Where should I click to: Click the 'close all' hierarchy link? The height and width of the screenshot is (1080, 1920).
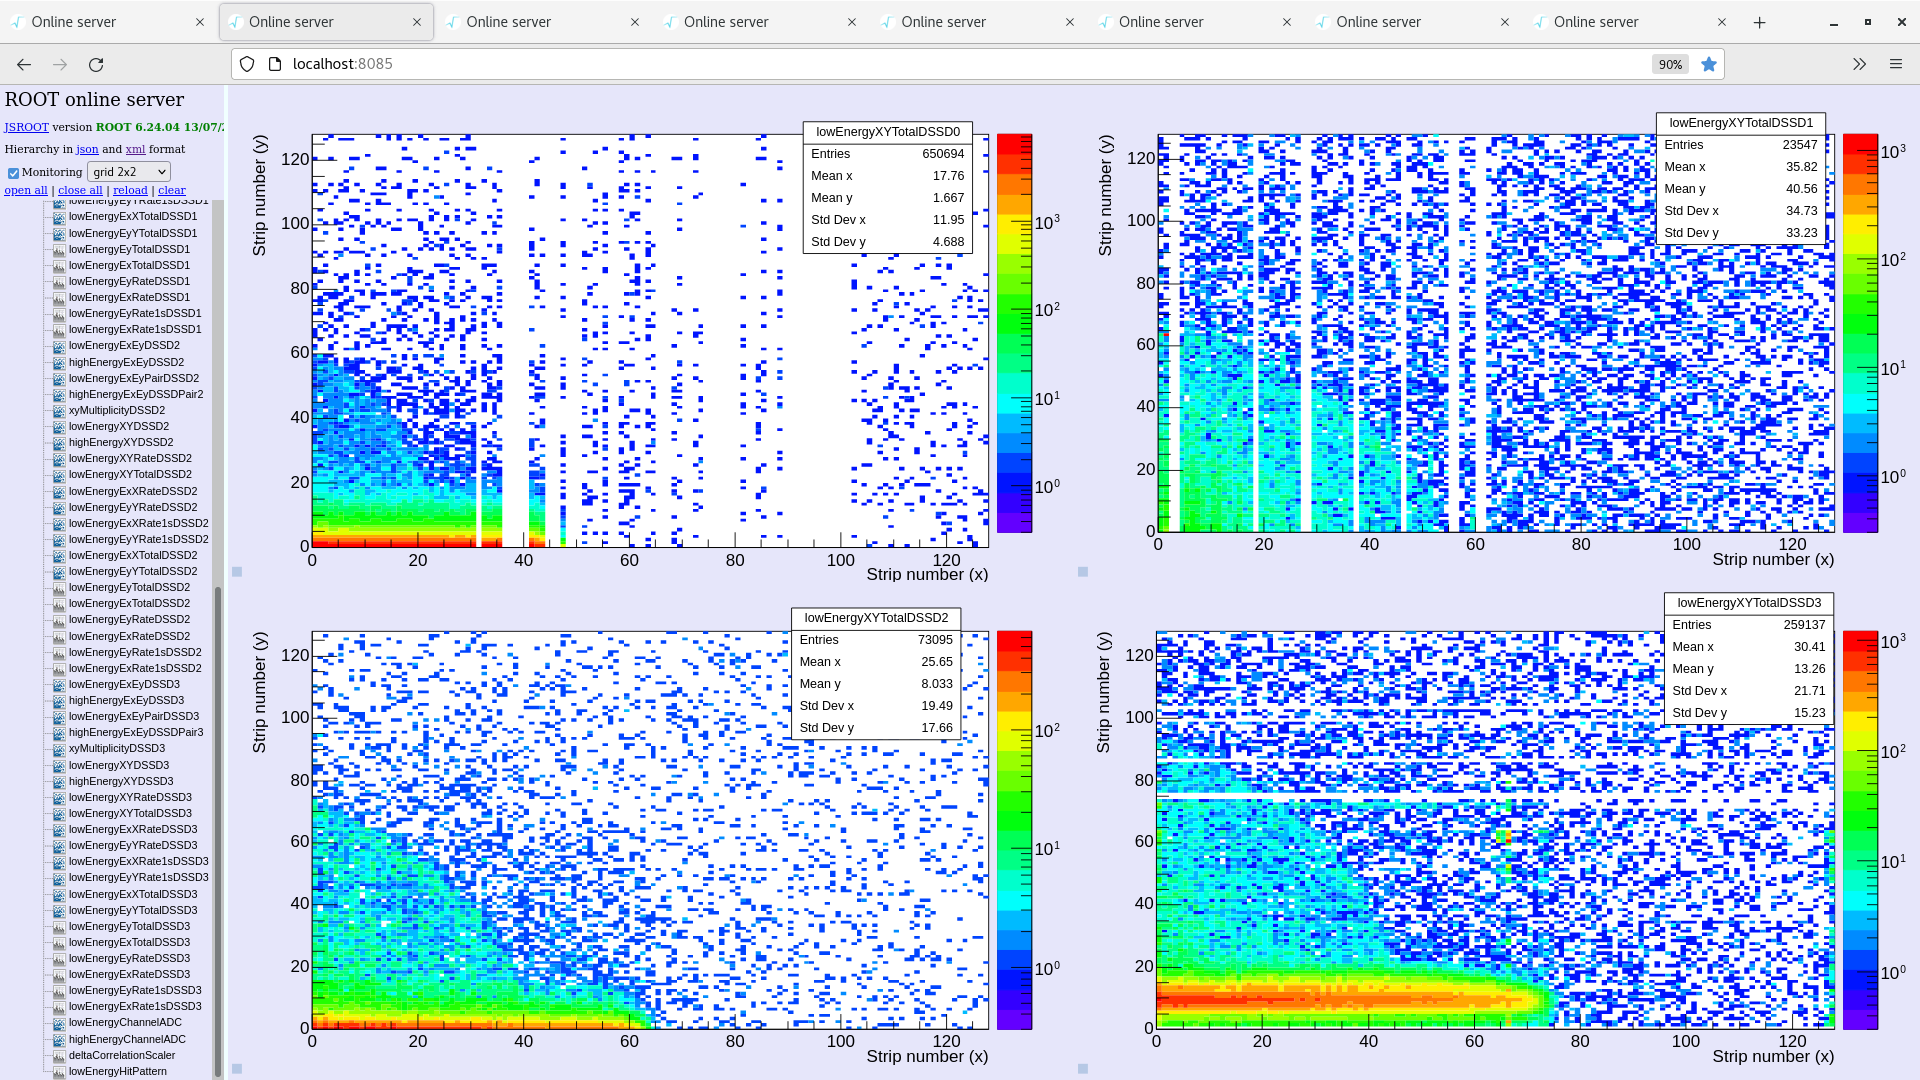click(x=80, y=190)
